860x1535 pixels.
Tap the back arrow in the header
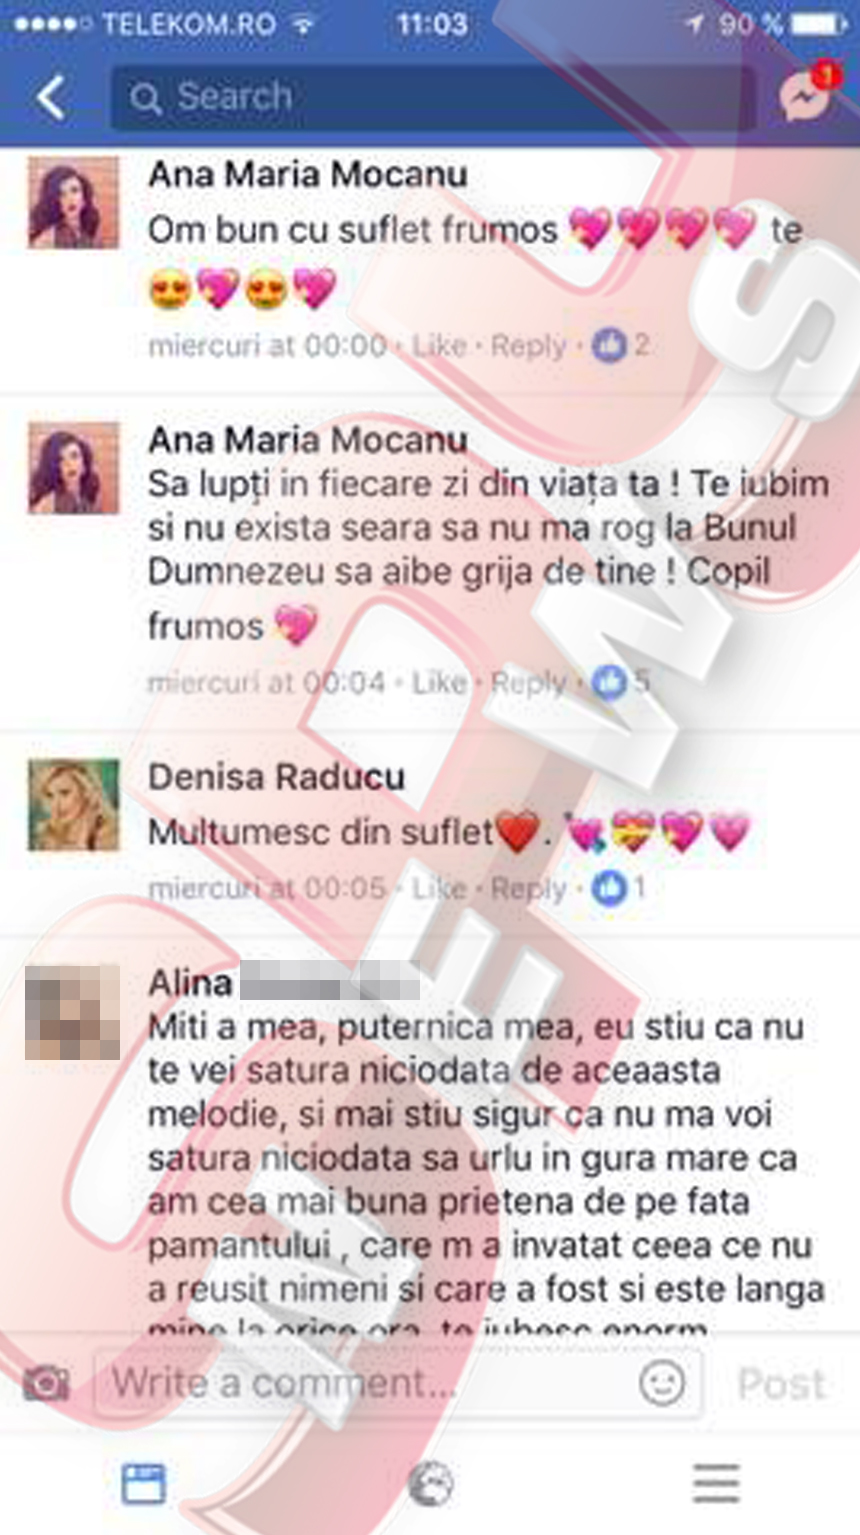(x=52, y=97)
